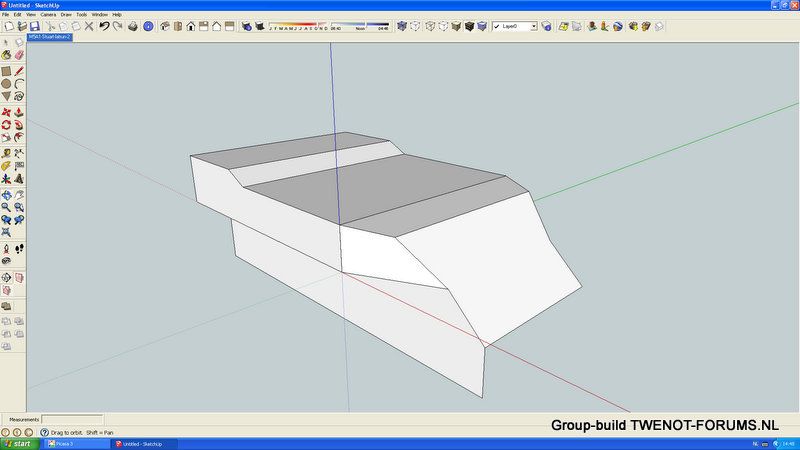
Task: Select the Axes tool
Action: pyautogui.click(x=6, y=179)
